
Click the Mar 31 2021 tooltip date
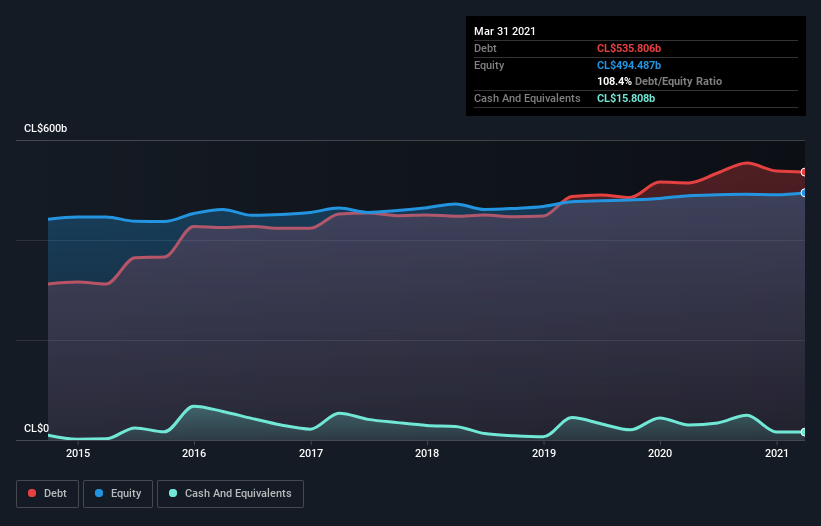pyautogui.click(x=505, y=31)
